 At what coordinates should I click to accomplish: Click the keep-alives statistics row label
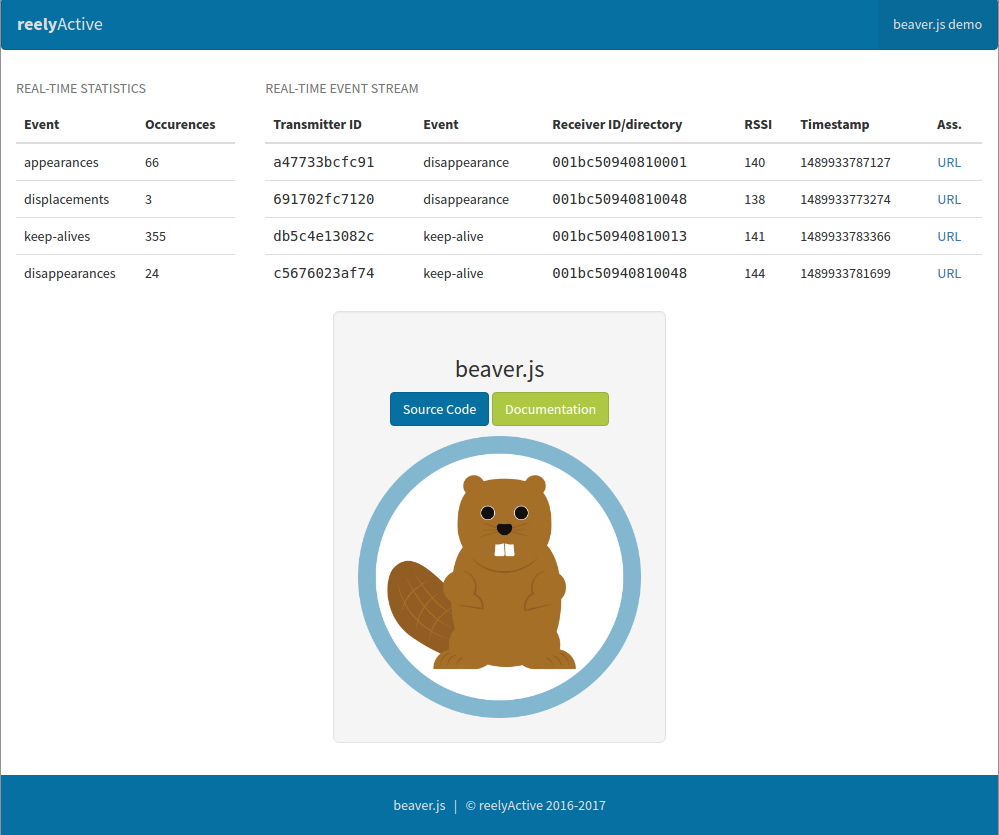pos(57,236)
